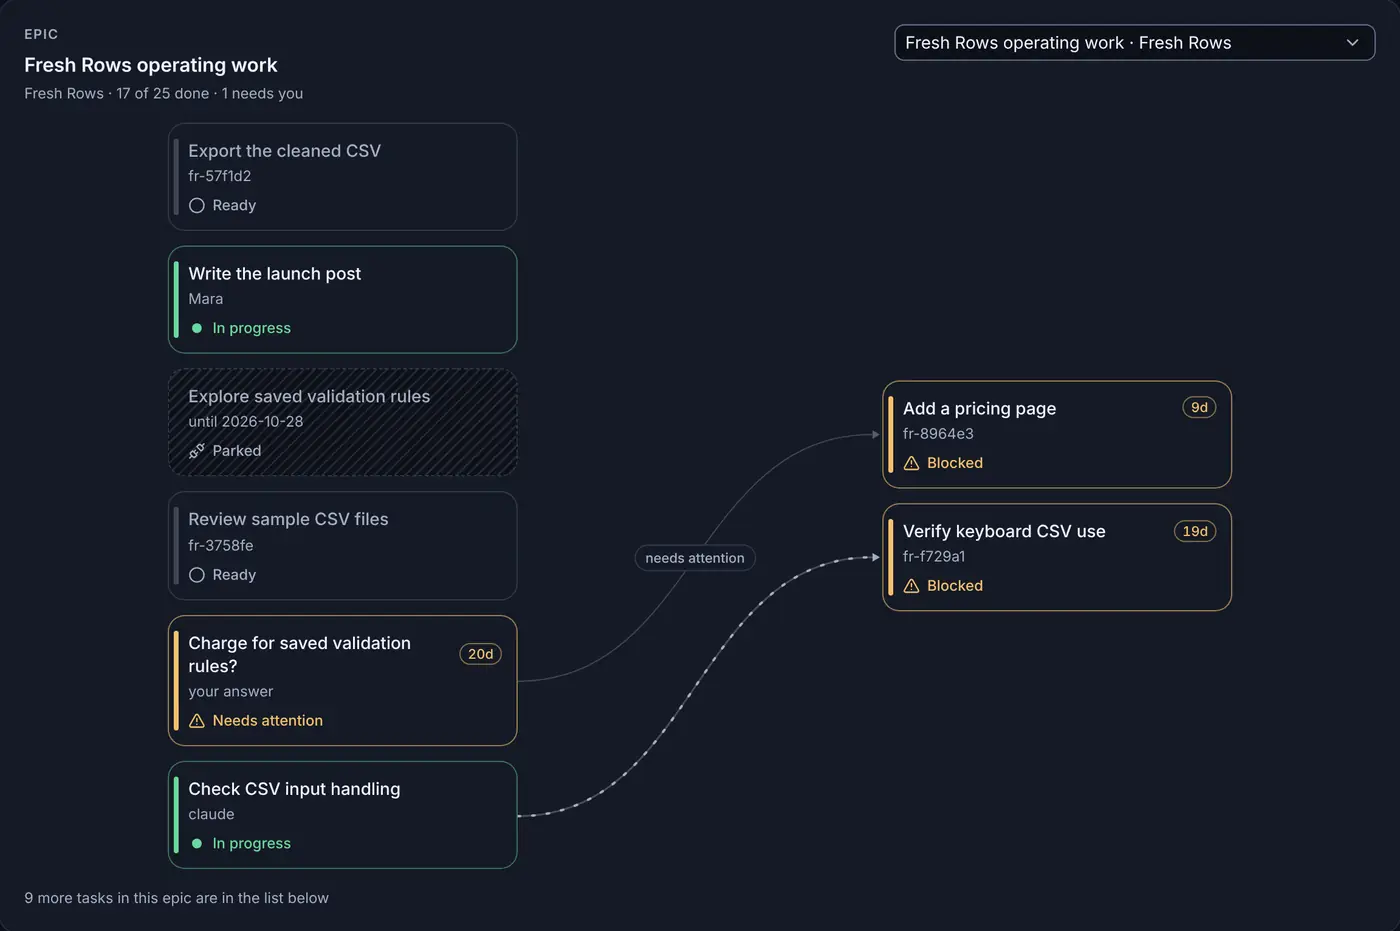The width and height of the screenshot is (1400, 931).
Task: Click the task ID fr-57f1d2
Action: [x=220, y=176]
